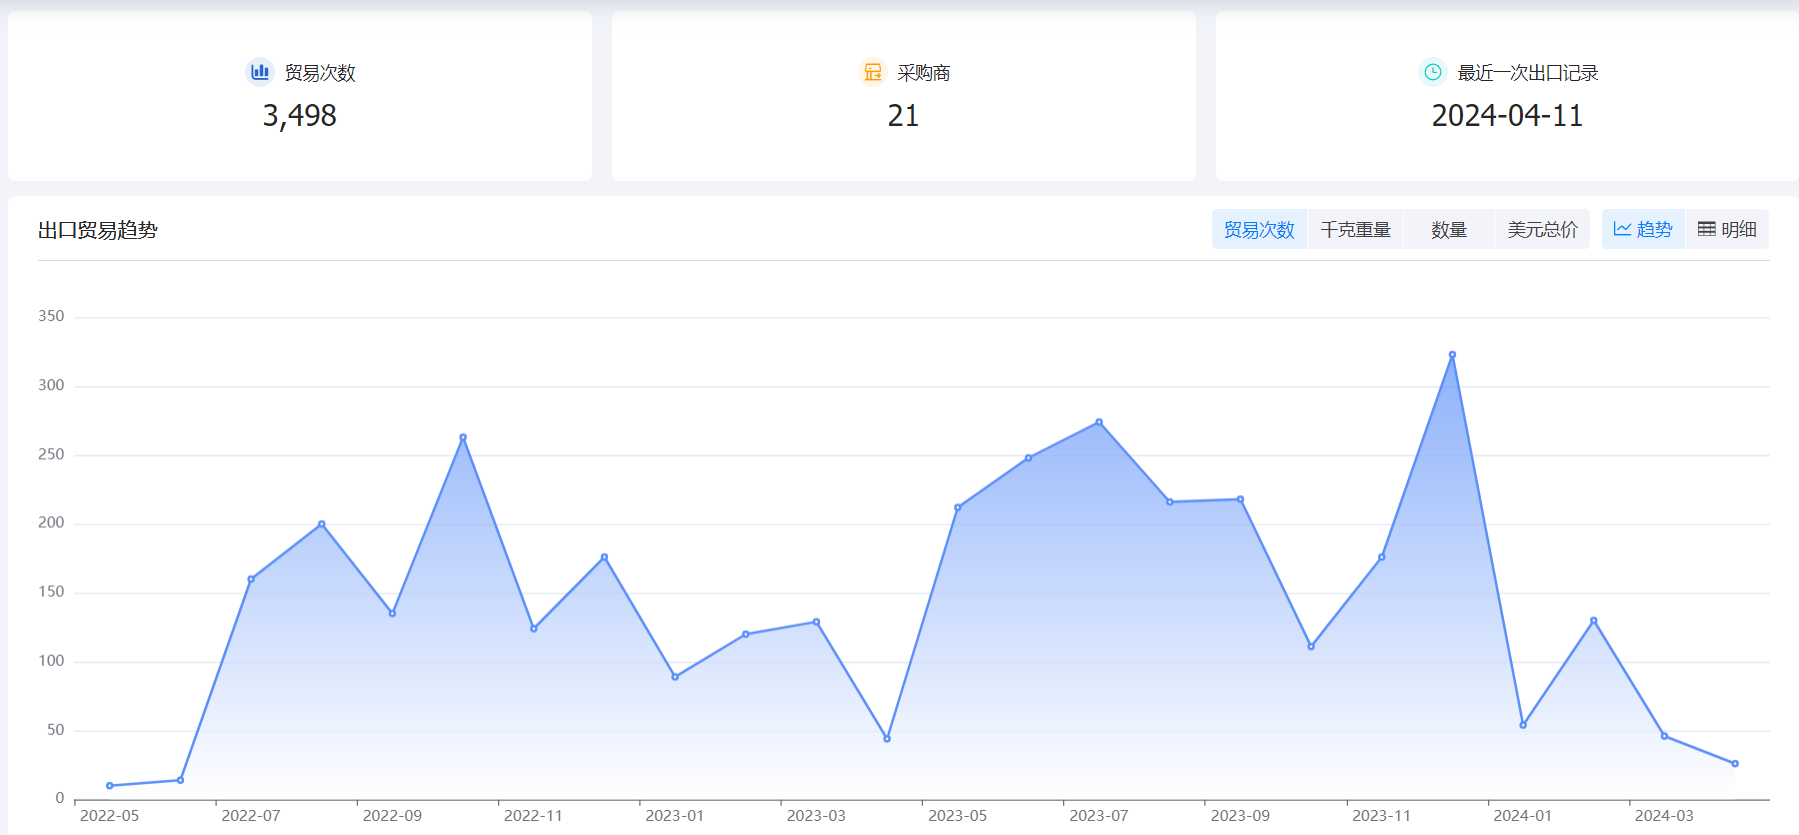The height and width of the screenshot is (835, 1799).
Task: Click the buyer count 21
Action: pyautogui.click(x=903, y=116)
